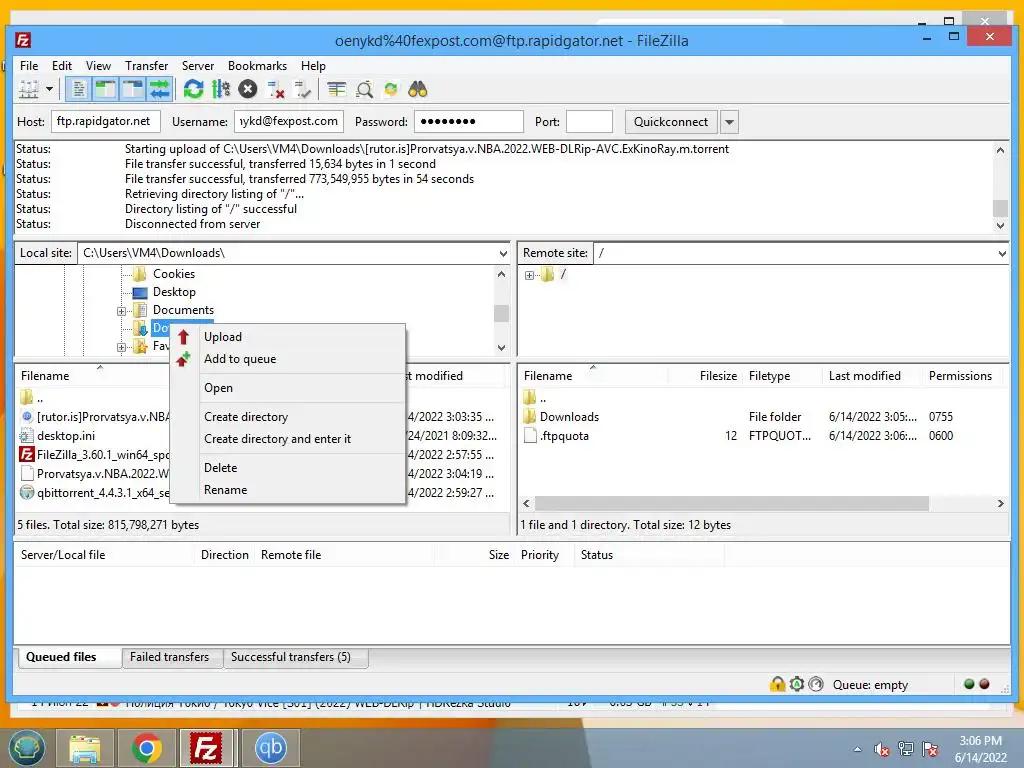This screenshot has height=768, width=1024.
Task: Open Quickconnect history dropdown arrow
Action: point(729,122)
